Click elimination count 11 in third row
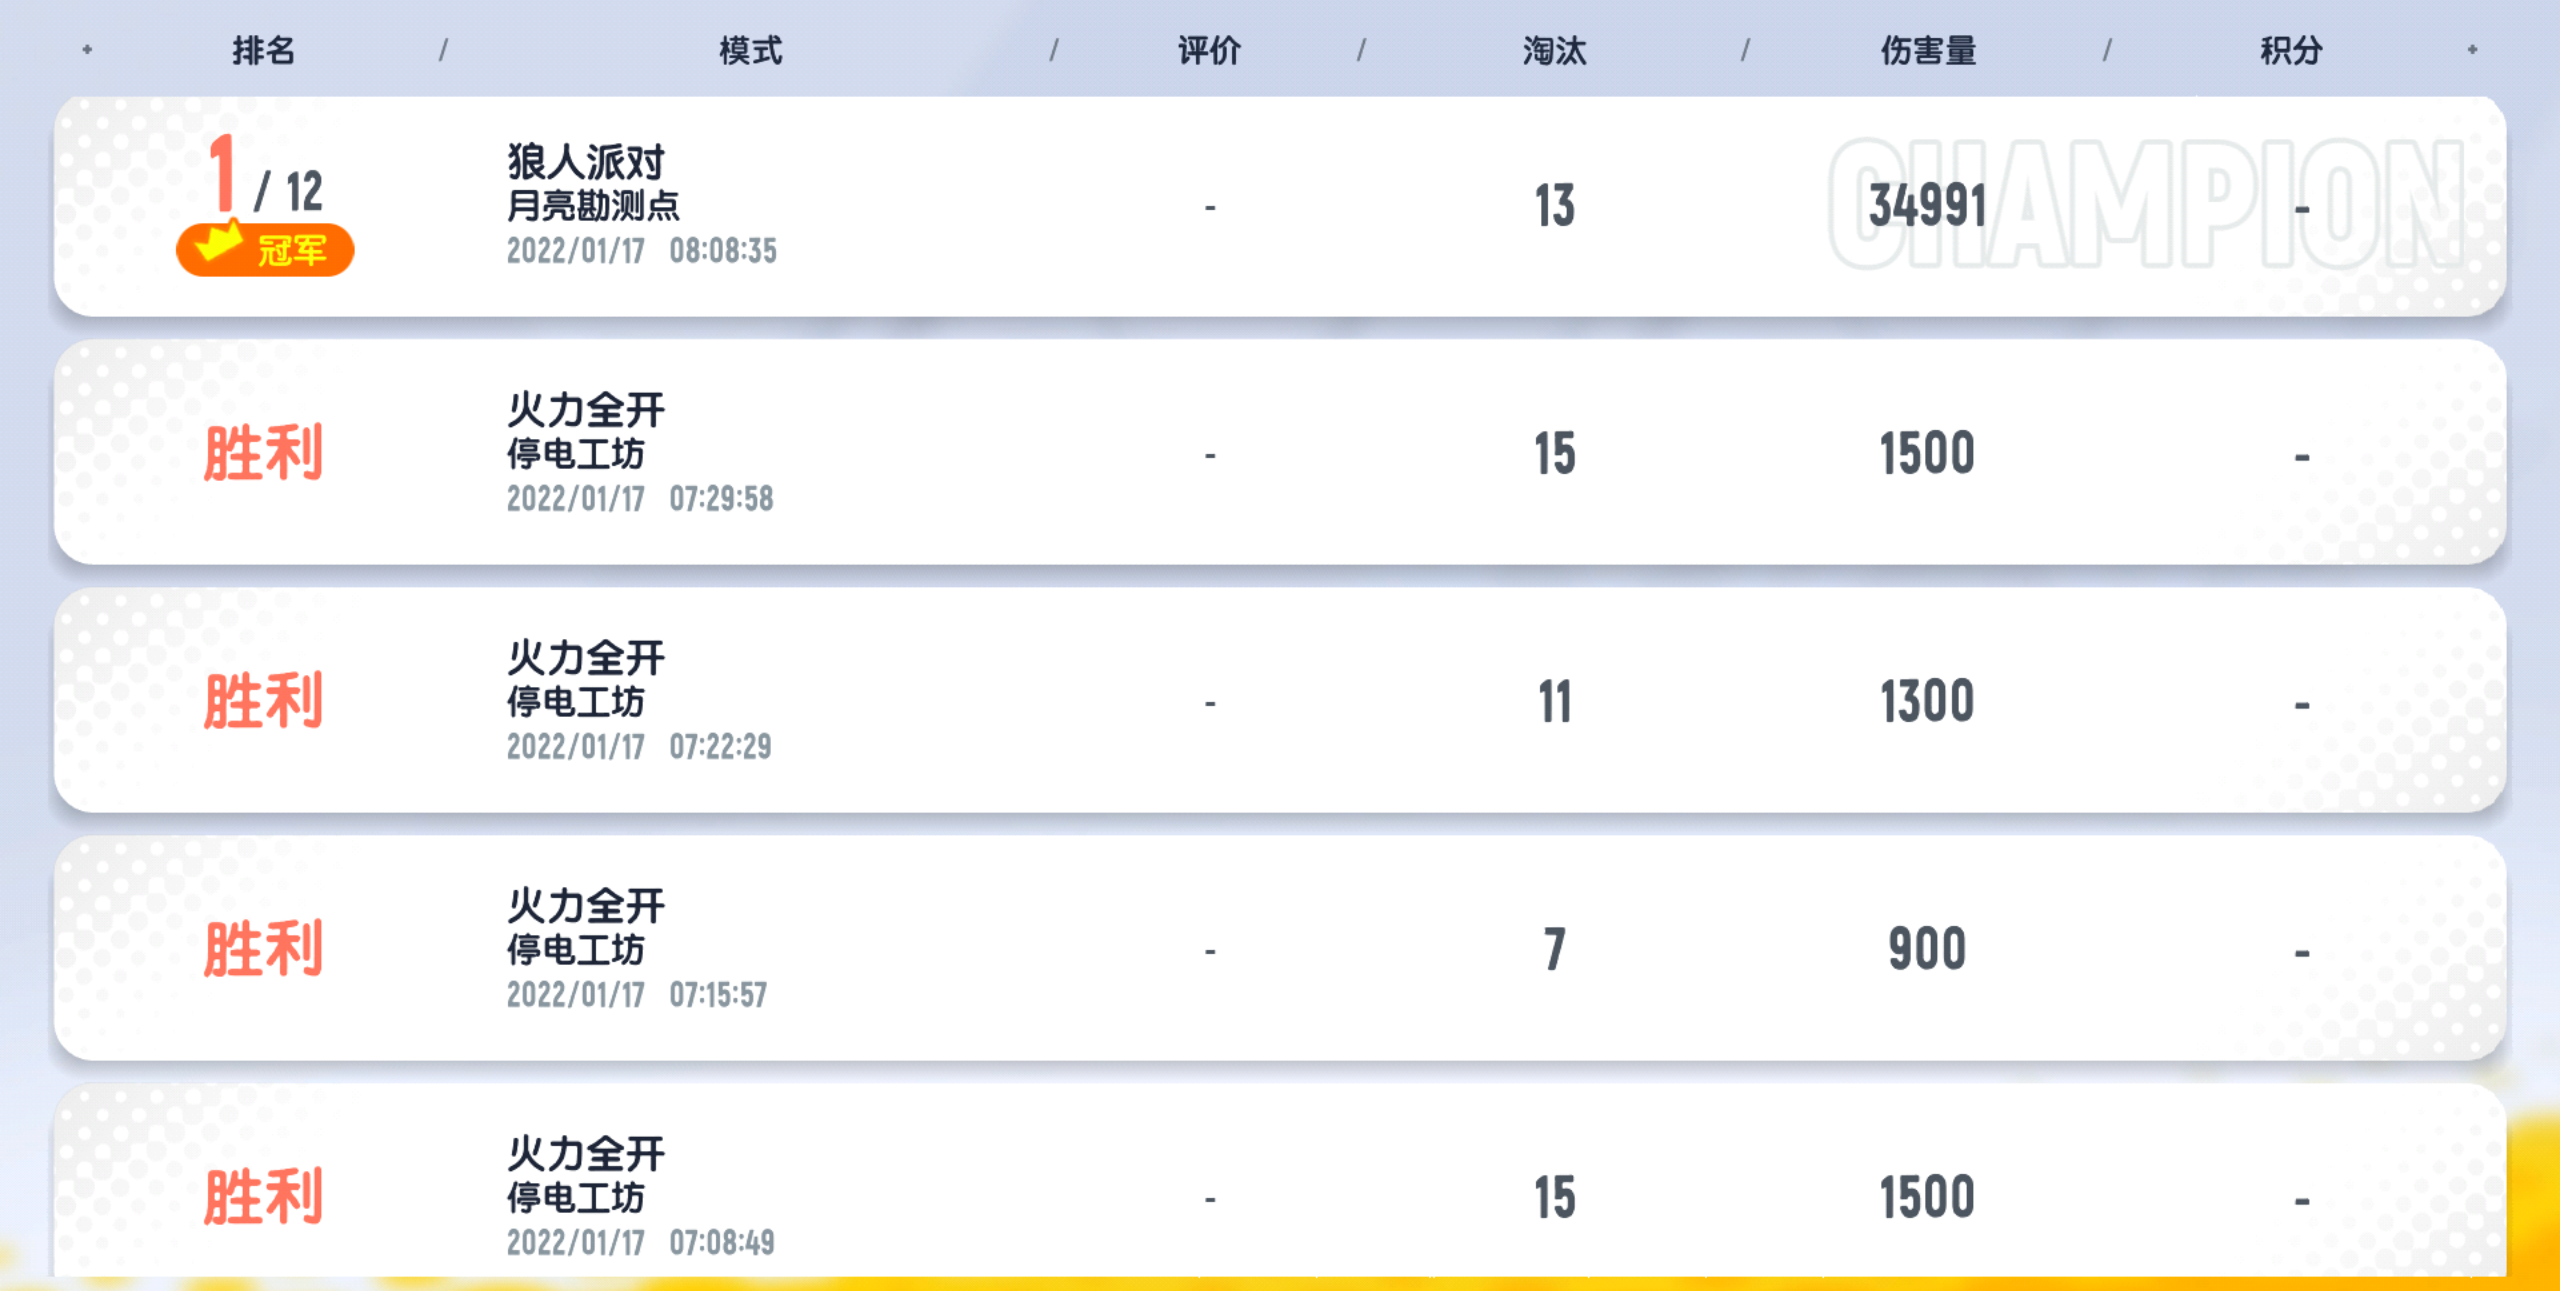This screenshot has height=1291, width=2560. 1555,701
